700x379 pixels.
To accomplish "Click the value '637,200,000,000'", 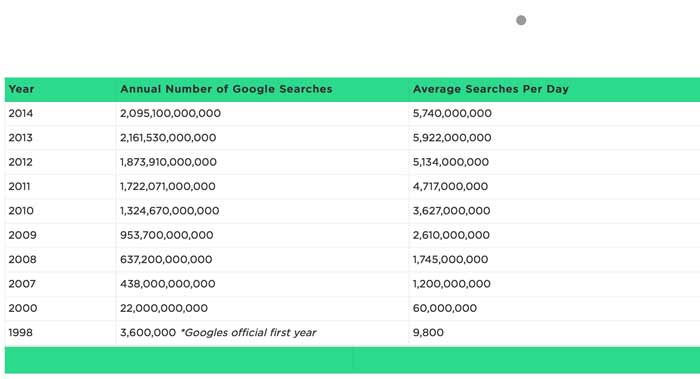I will tap(166, 259).
